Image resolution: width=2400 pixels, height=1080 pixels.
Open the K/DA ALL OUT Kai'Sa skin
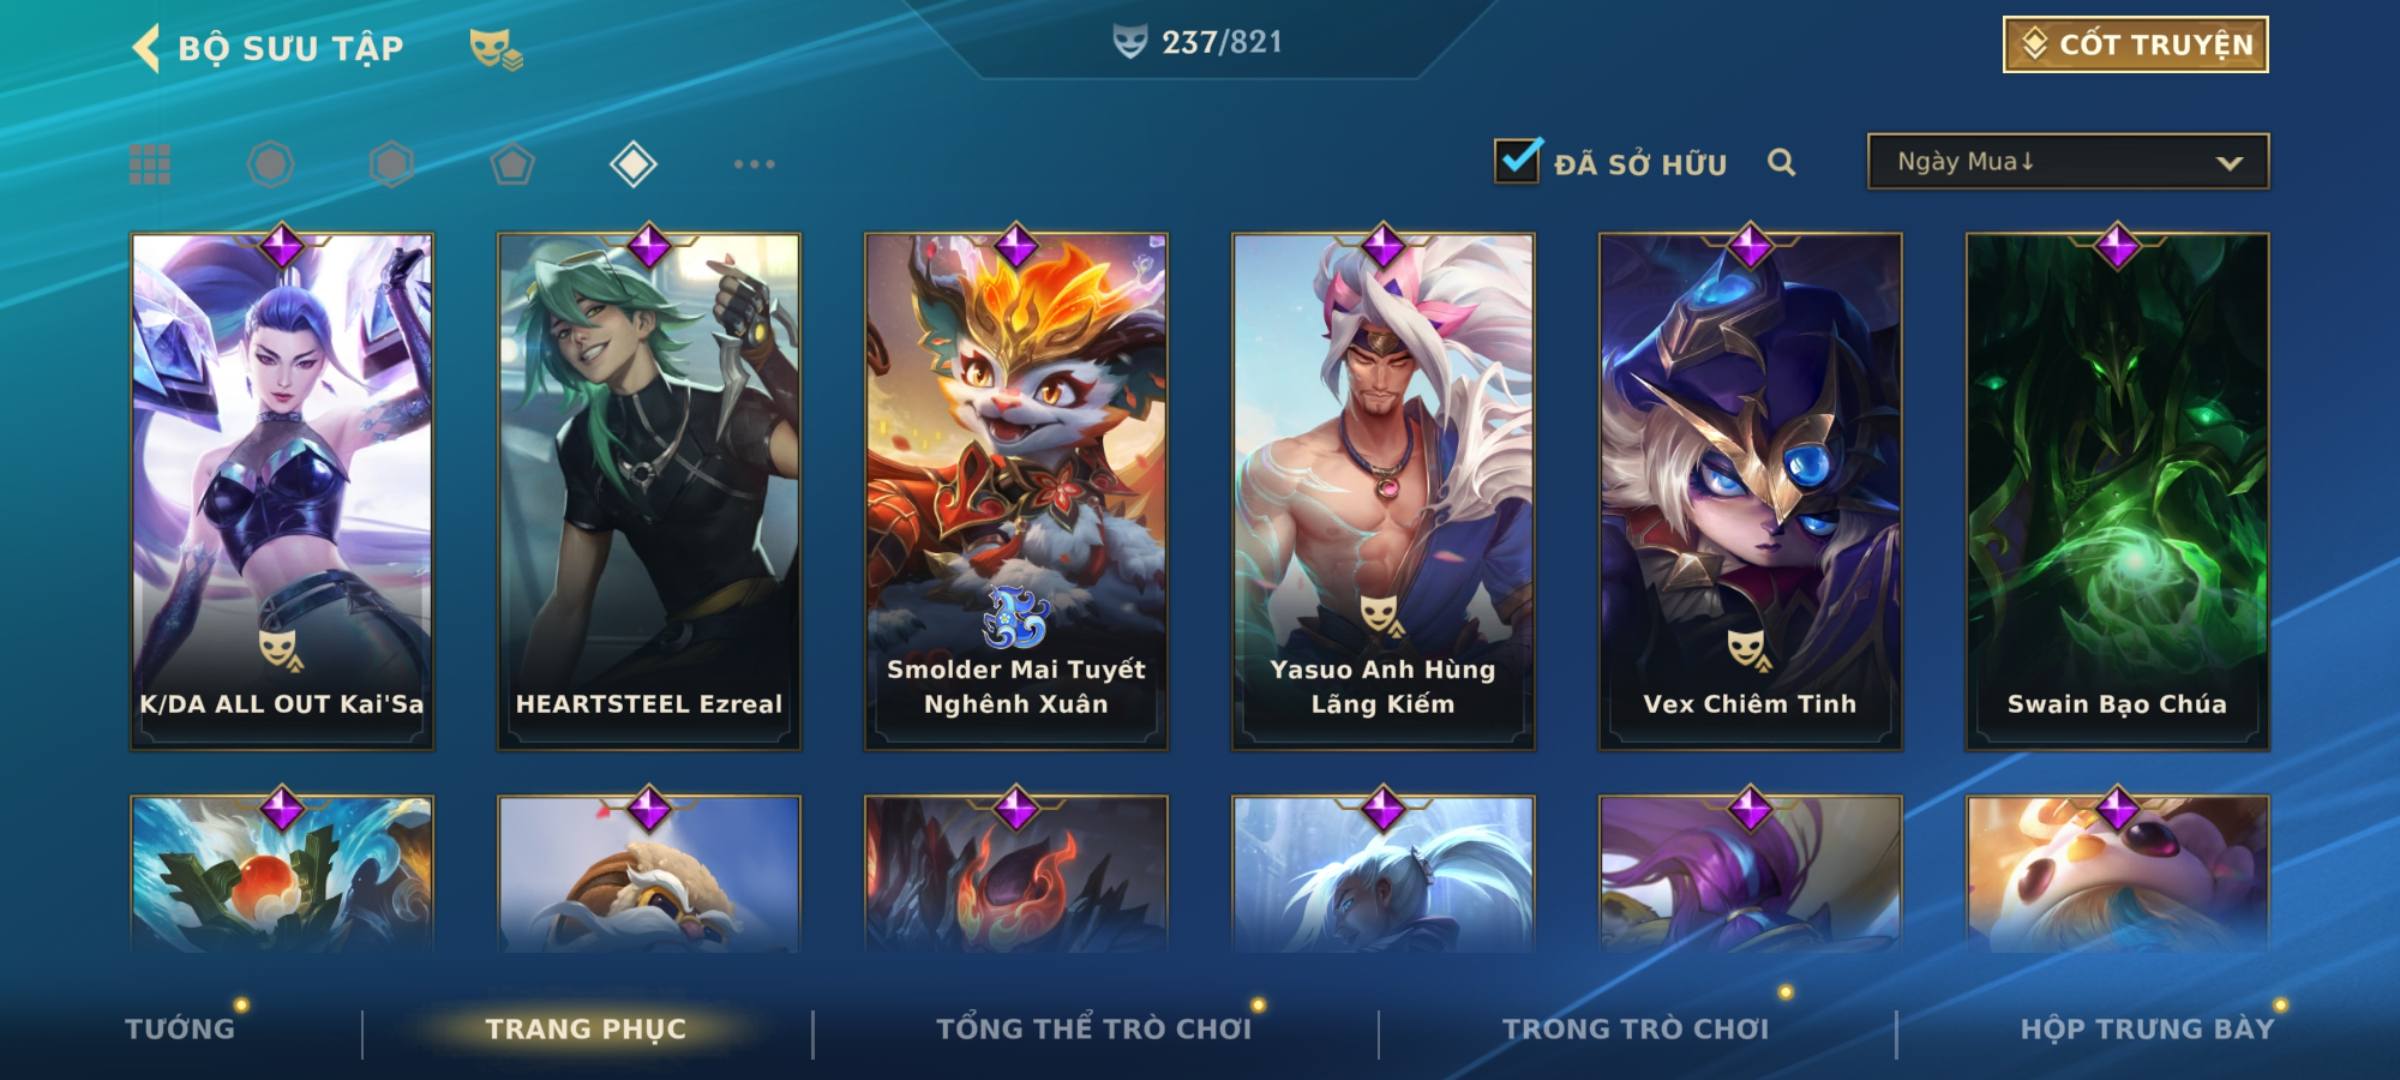282,492
